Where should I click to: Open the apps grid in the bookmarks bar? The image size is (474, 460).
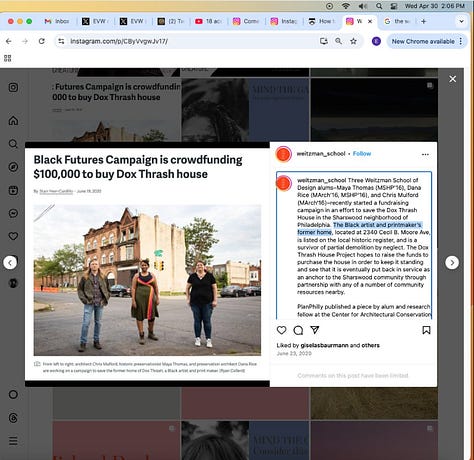8,58
